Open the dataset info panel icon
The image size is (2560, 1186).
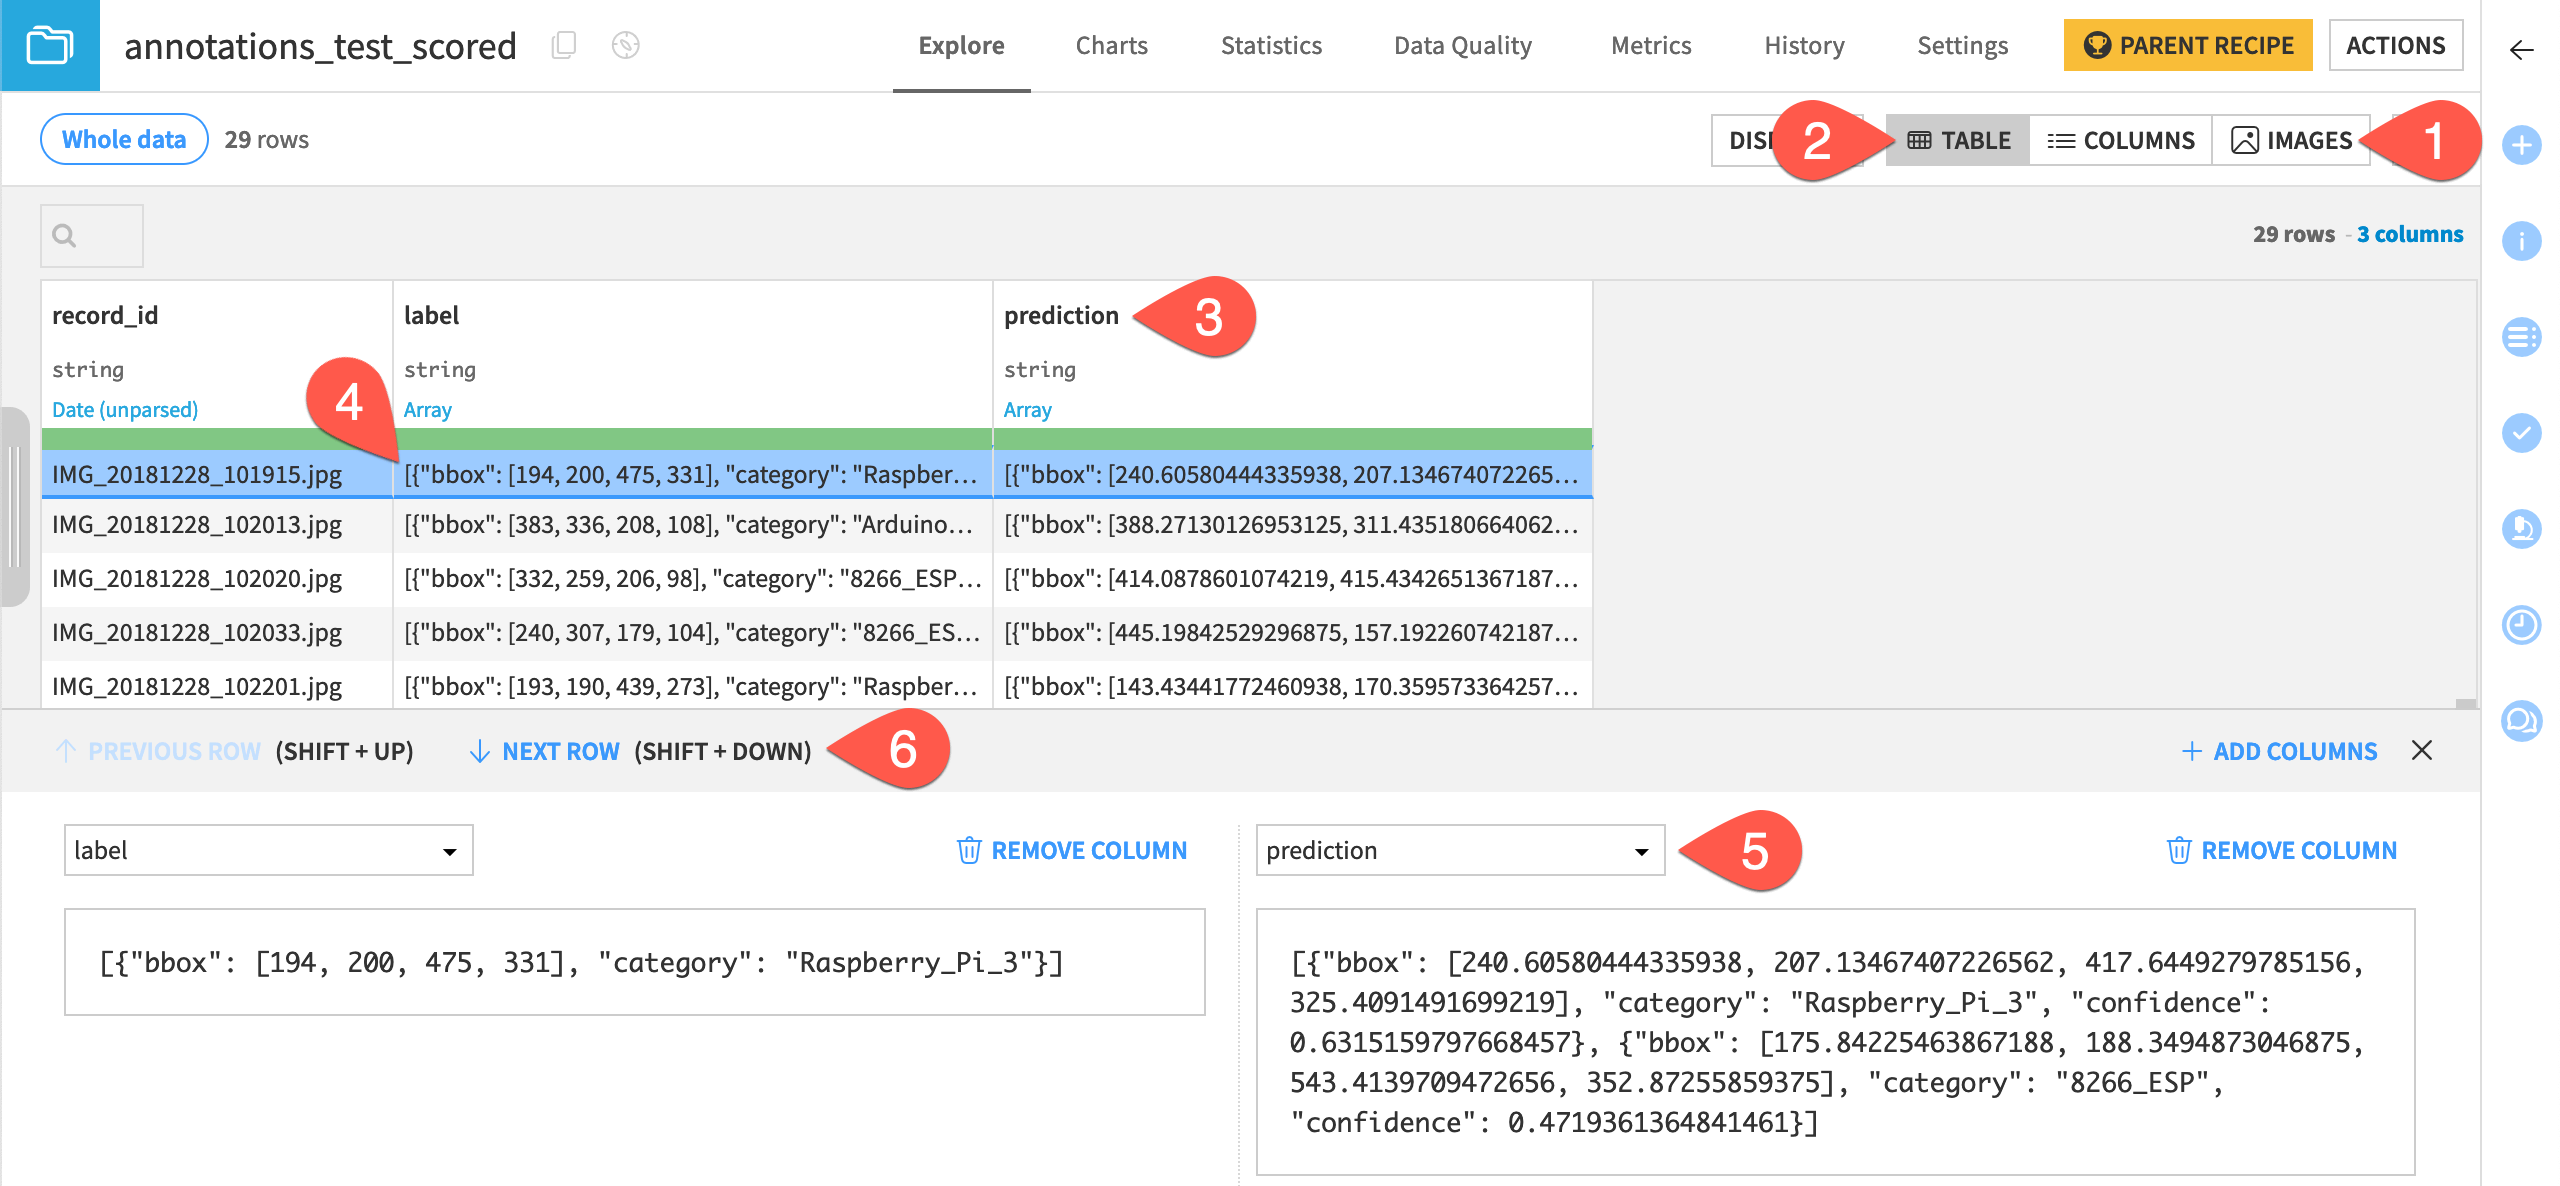(2520, 241)
